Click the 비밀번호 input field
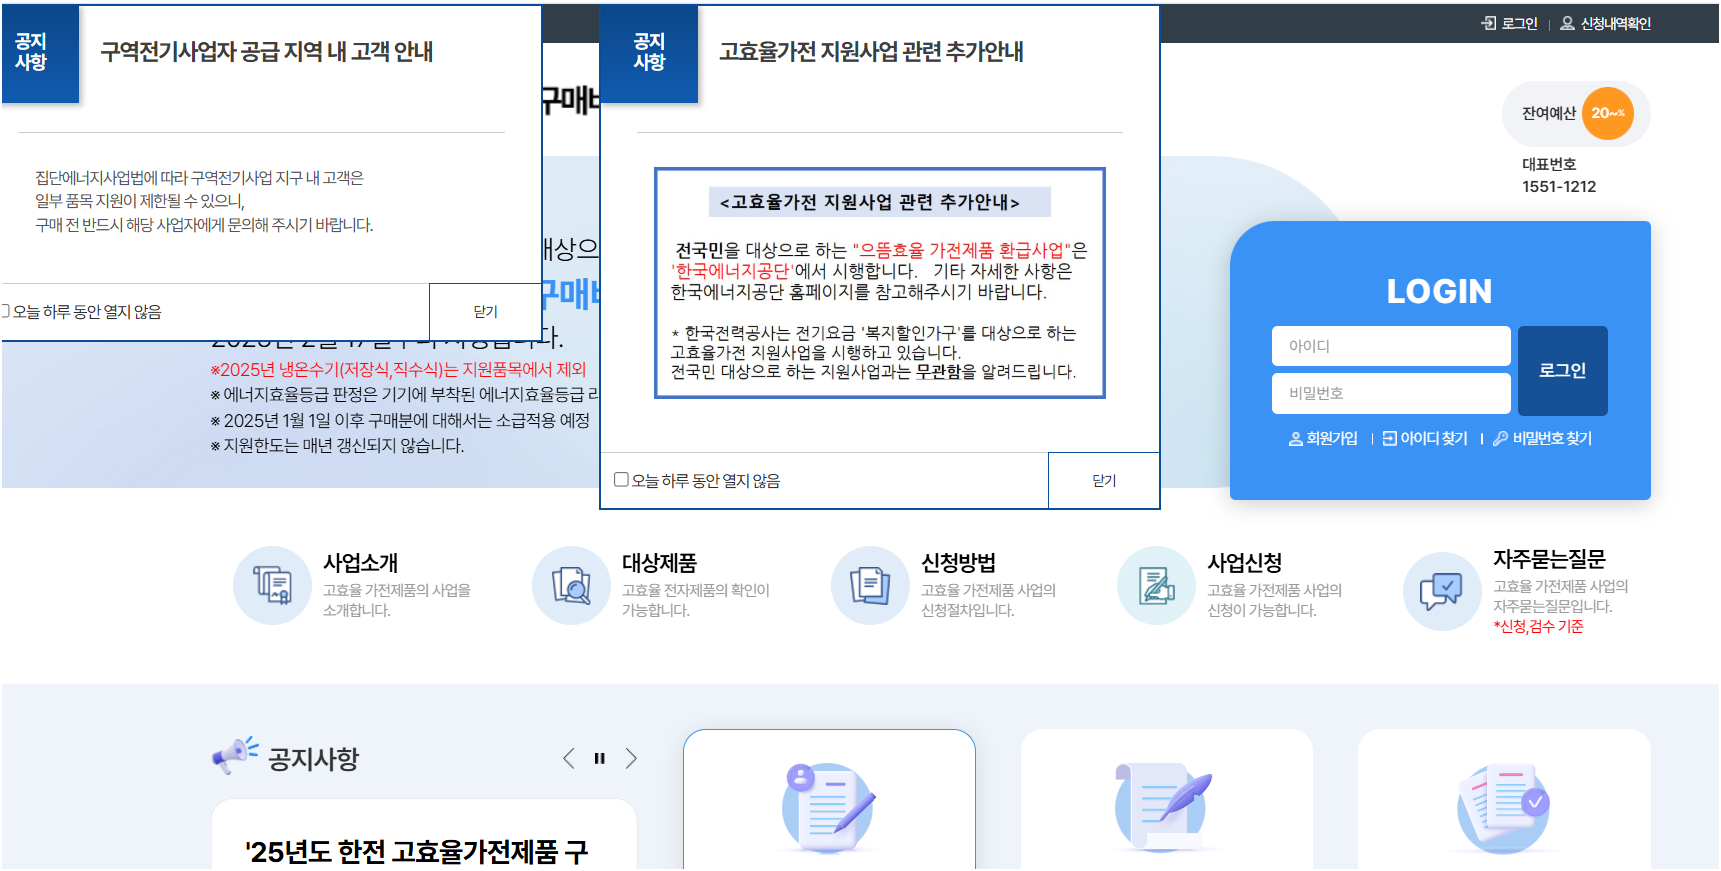 [1391, 393]
